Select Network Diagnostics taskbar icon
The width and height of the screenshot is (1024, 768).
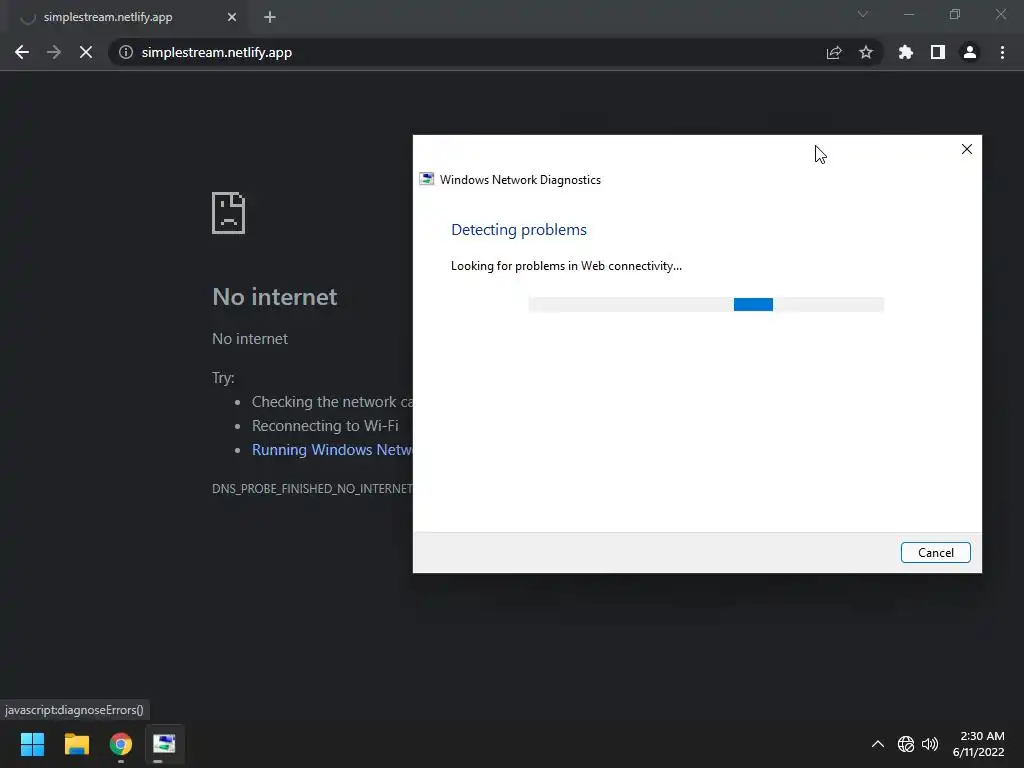point(164,744)
